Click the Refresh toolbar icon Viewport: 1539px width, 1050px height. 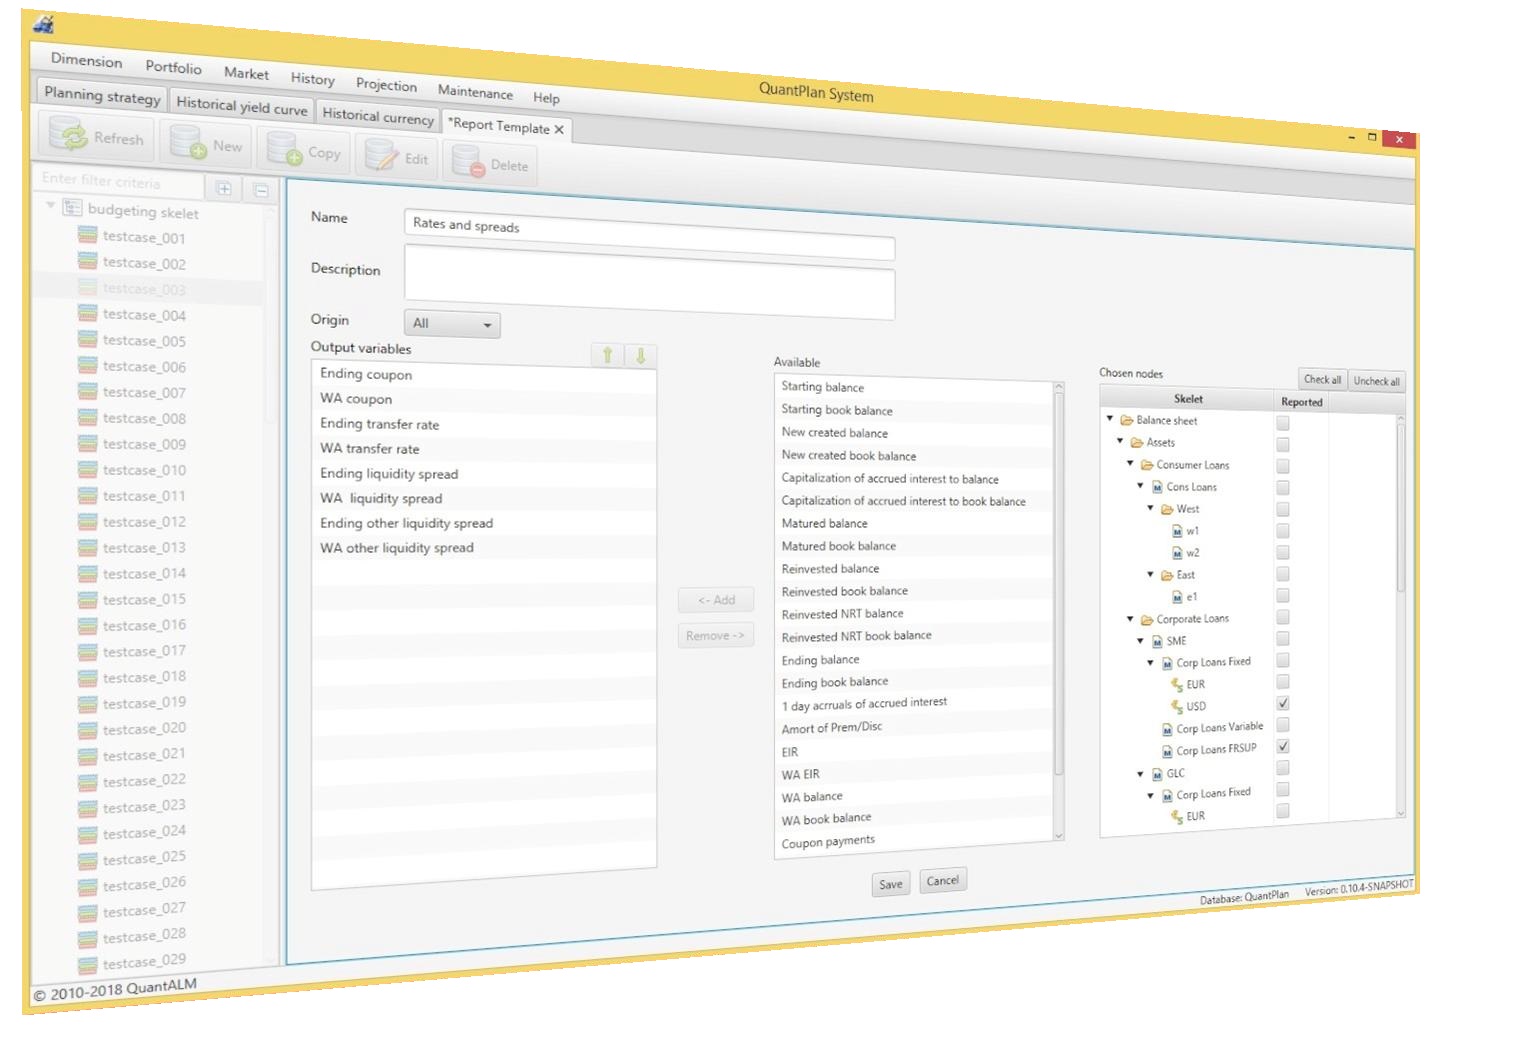[x=68, y=134]
